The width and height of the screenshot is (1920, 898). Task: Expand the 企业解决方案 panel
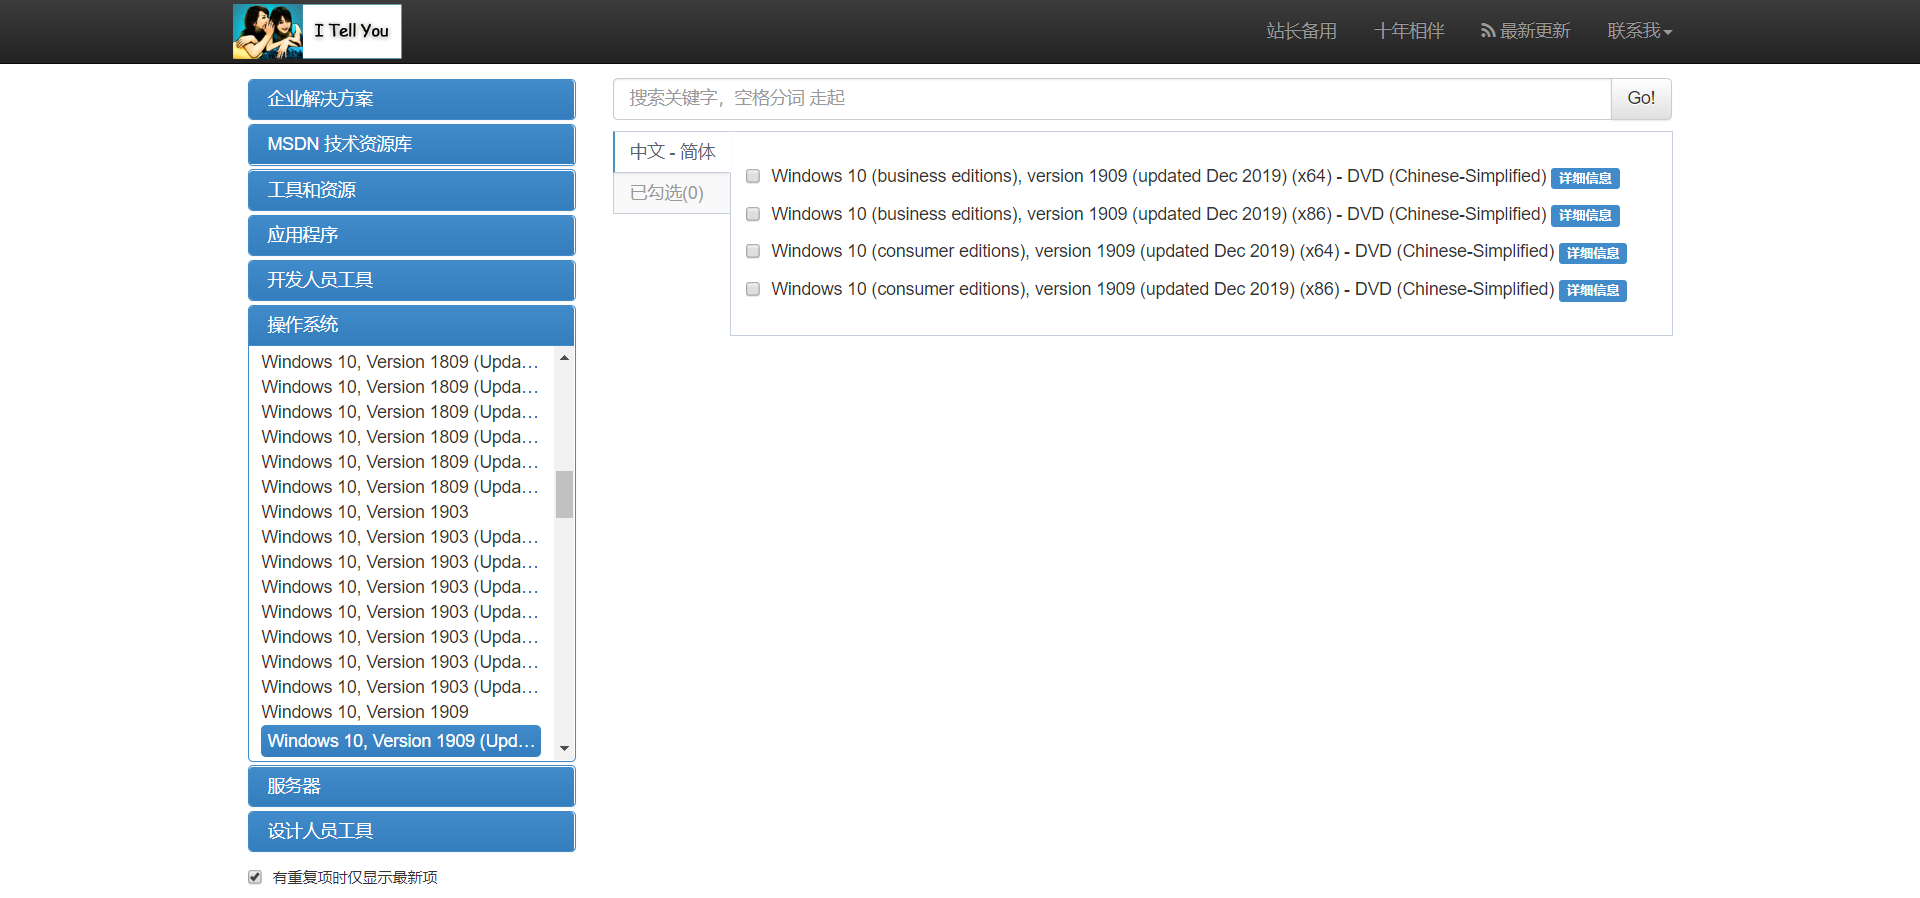click(x=411, y=99)
